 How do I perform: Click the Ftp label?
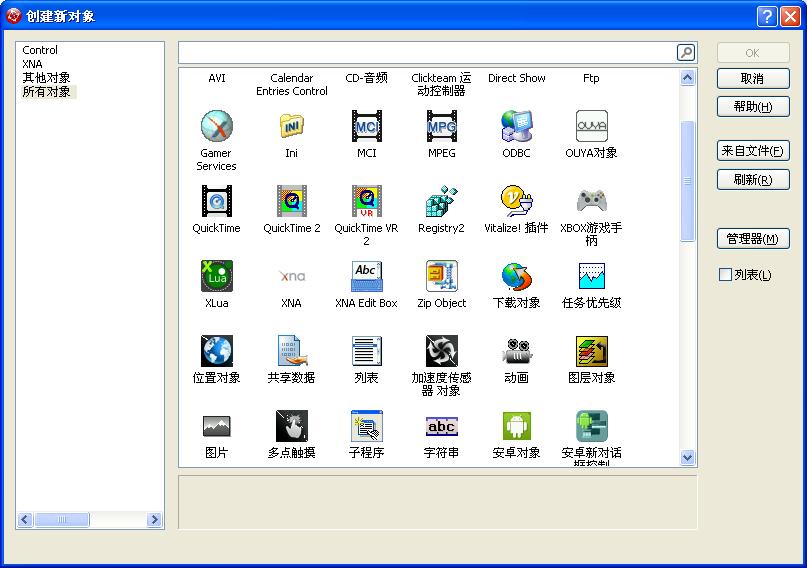[x=591, y=78]
